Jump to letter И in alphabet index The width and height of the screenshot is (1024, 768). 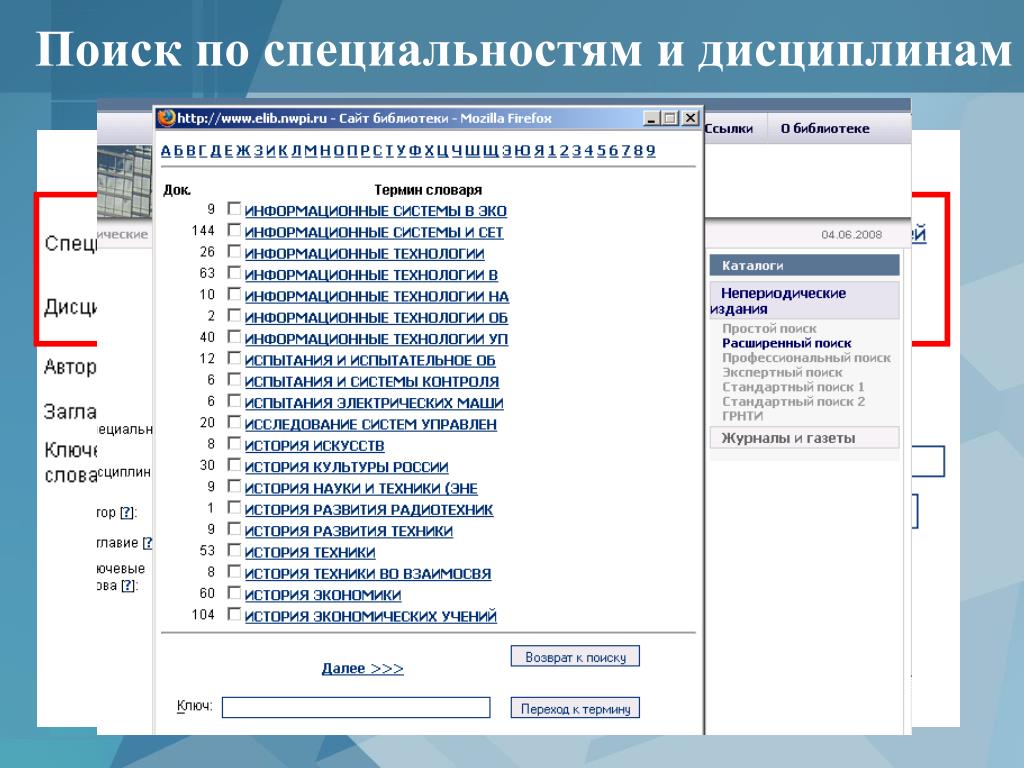click(x=270, y=151)
